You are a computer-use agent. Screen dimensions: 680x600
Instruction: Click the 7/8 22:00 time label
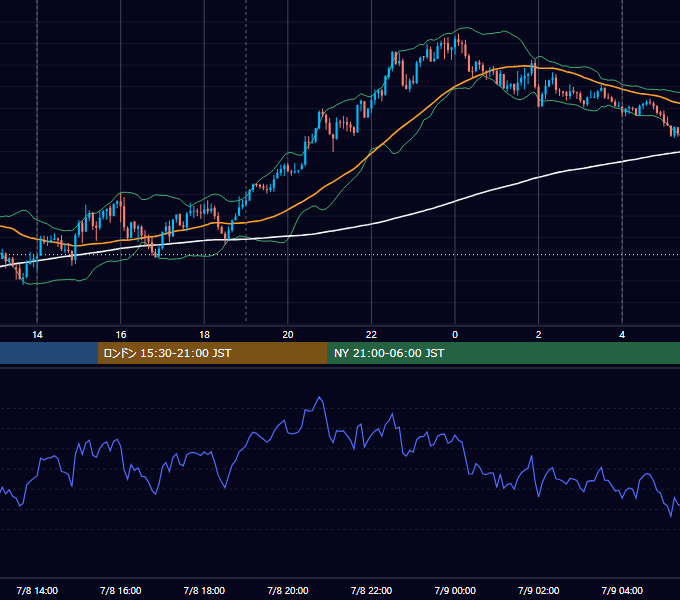pyautogui.click(x=371, y=590)
